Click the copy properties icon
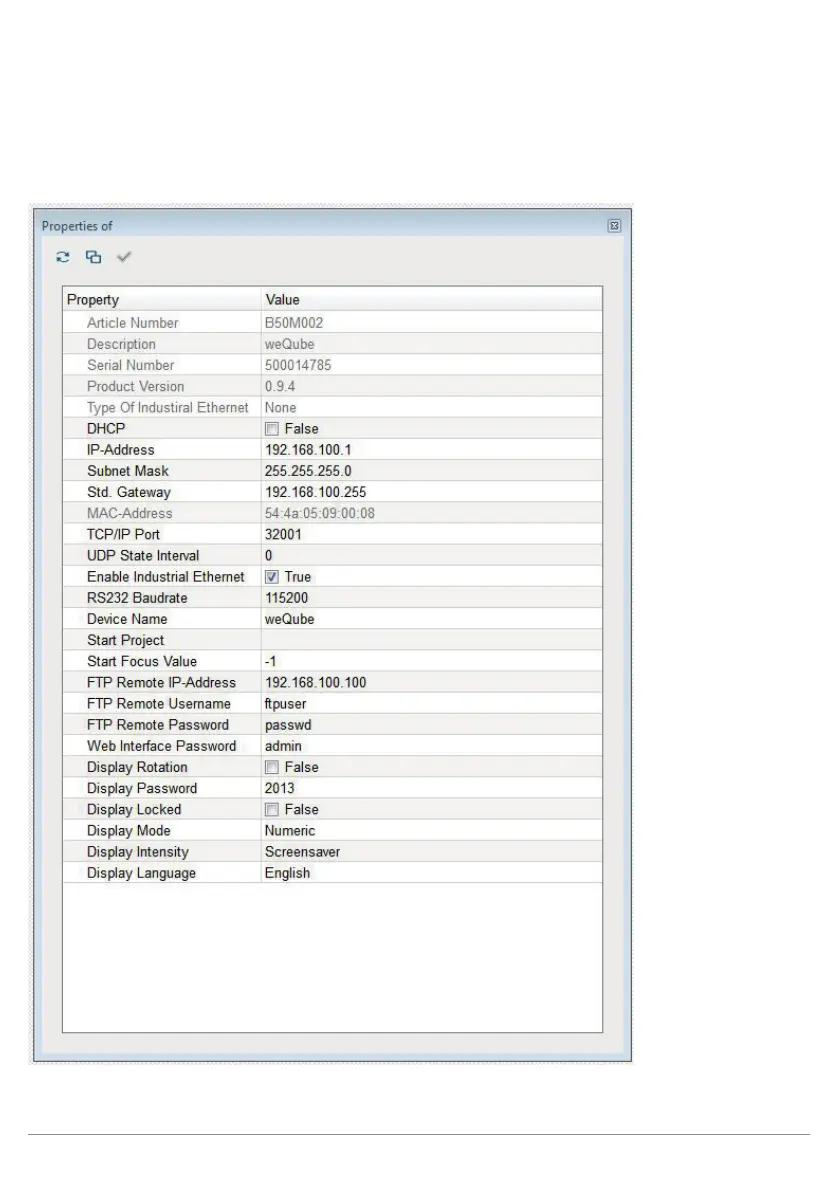Screen dimensions: 839x1191 pos(93,258)
